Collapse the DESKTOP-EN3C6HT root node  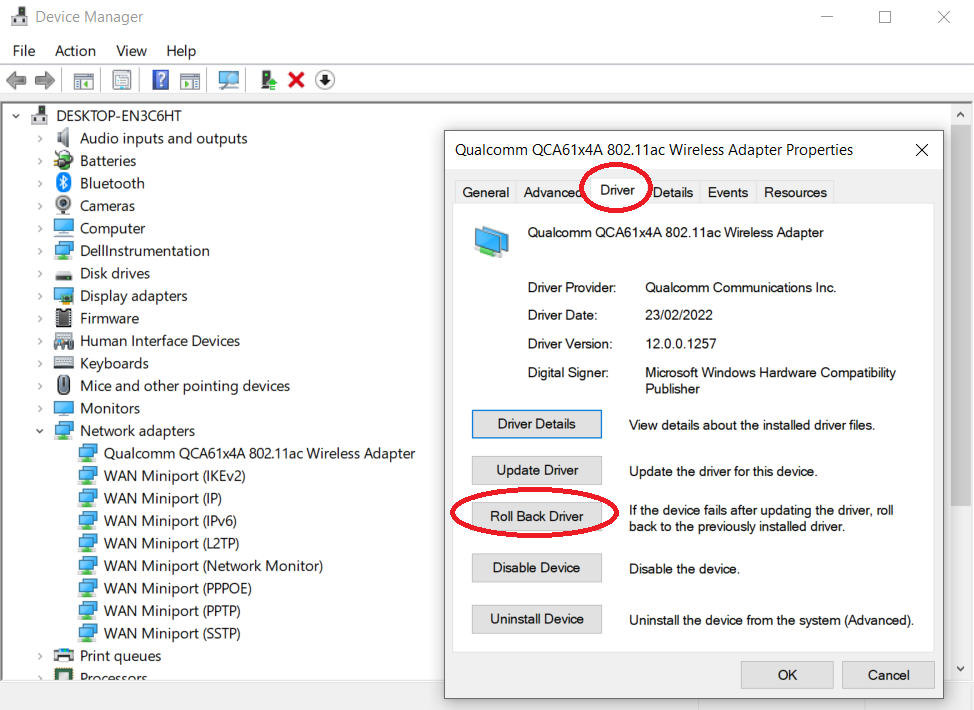tap(16, 116)
